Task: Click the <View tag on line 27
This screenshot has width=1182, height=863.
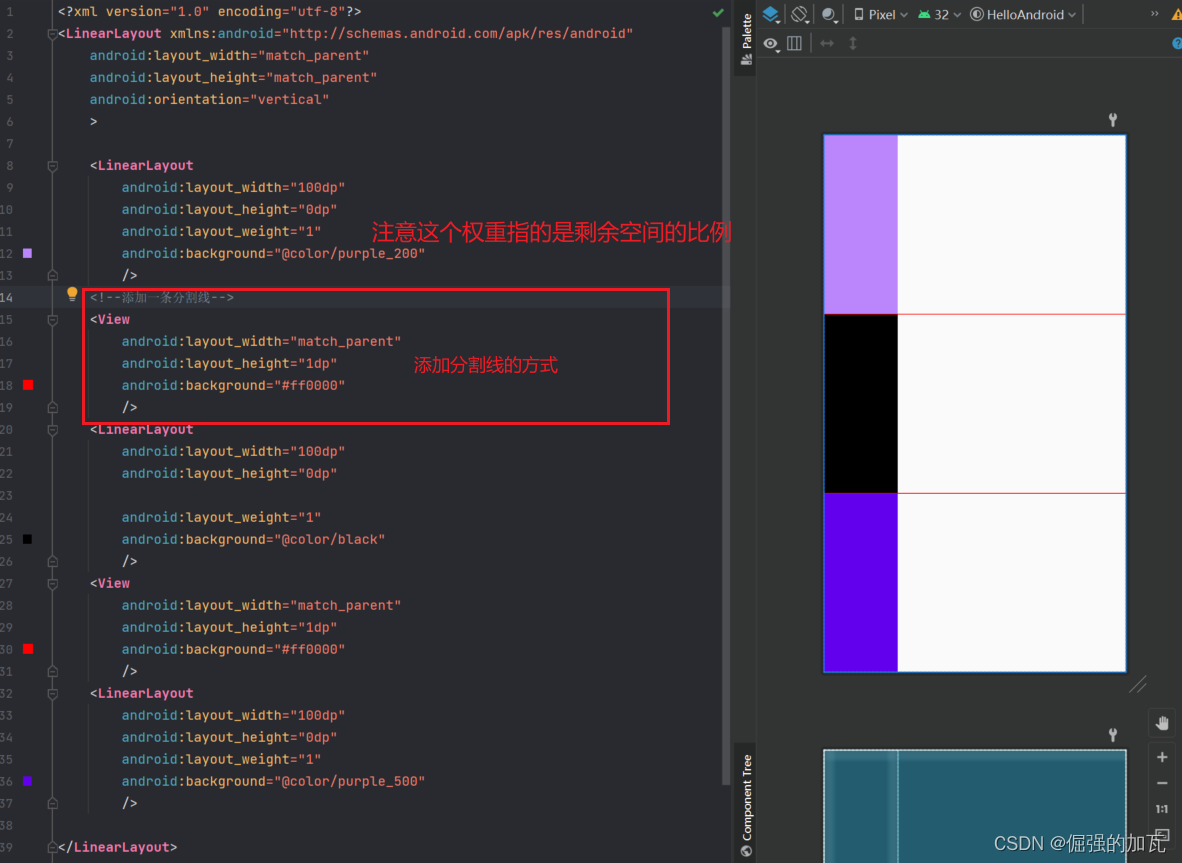Action: tap(110, 583)
